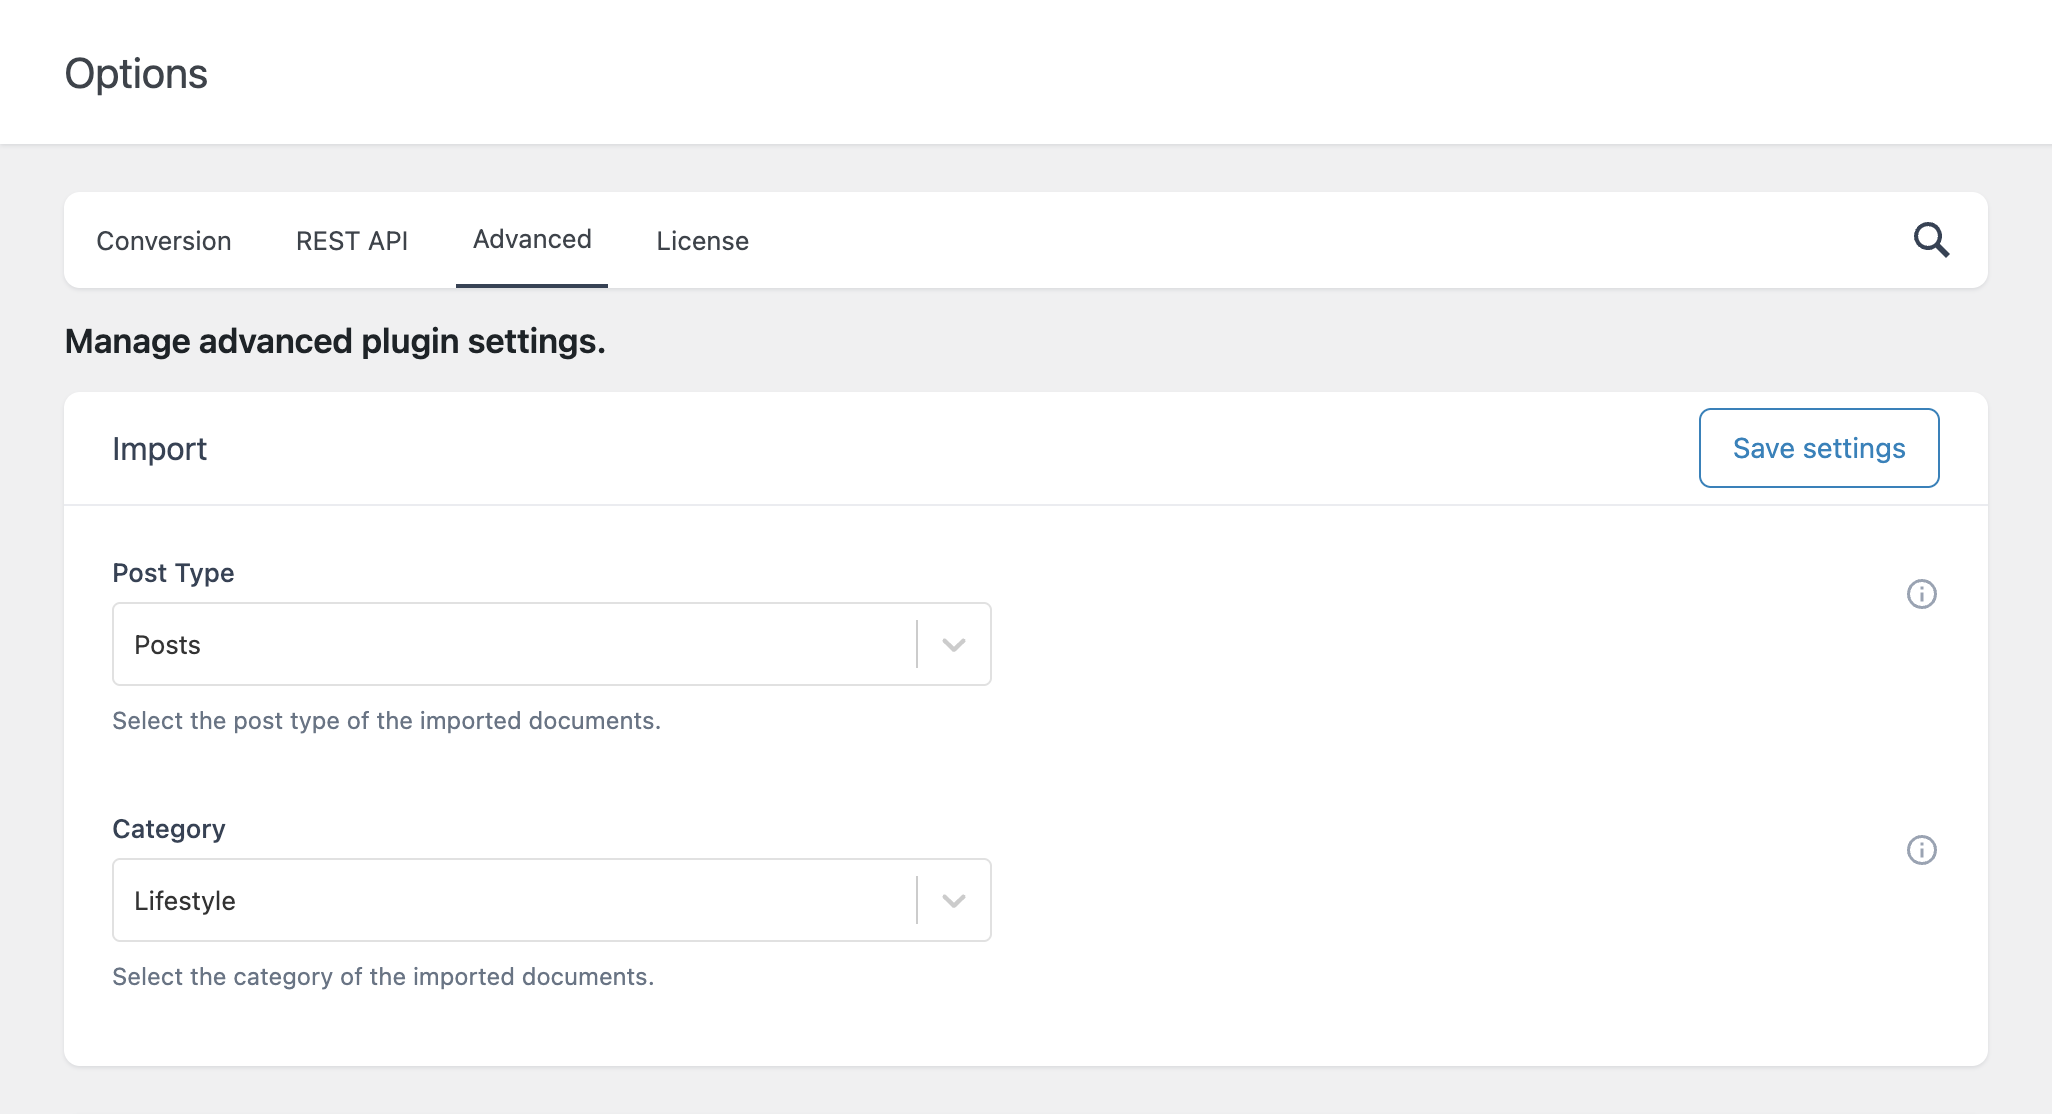The image size is (2052, 1114).
Task: Switch to the REST API tab
Action: click(351, 240)
